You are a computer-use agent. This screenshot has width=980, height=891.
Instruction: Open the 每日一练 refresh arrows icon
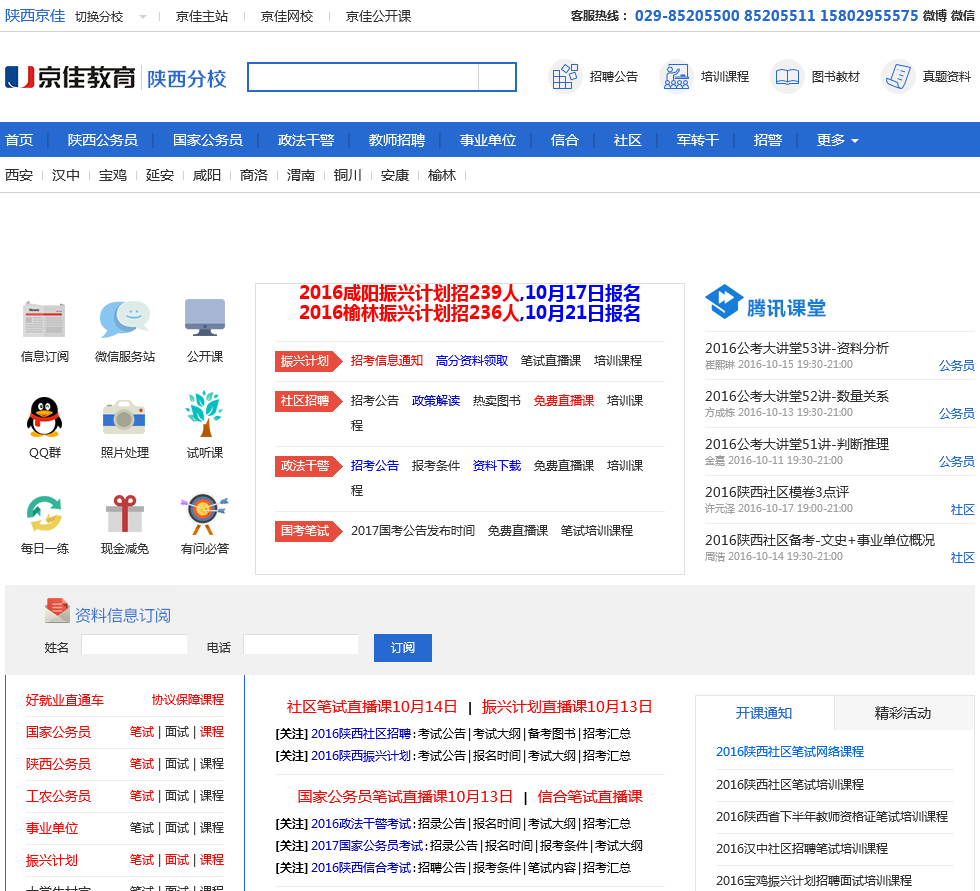[44, 514]
